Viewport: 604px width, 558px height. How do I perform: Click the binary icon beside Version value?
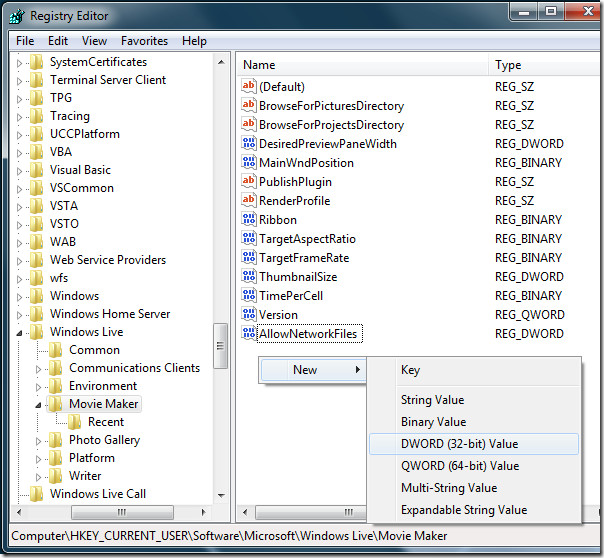249,314
